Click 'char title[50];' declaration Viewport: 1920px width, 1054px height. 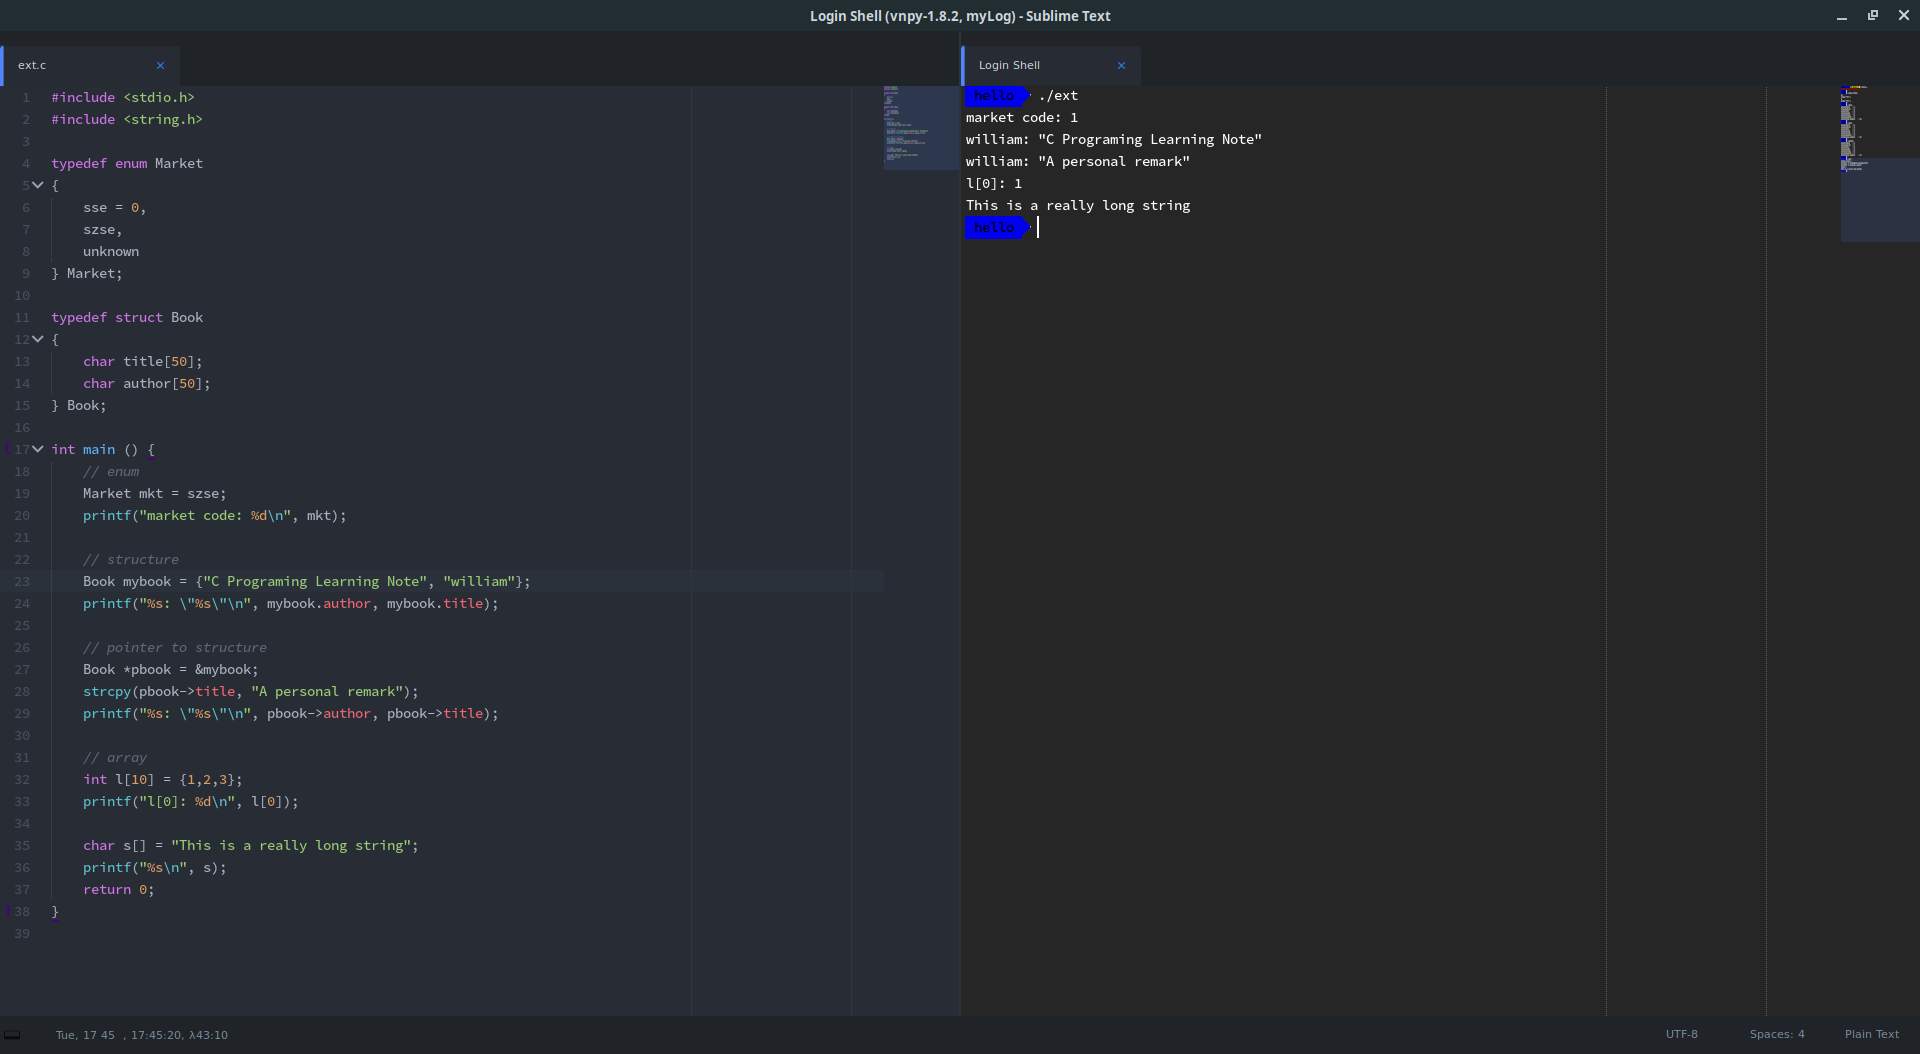tap(143, 361)
